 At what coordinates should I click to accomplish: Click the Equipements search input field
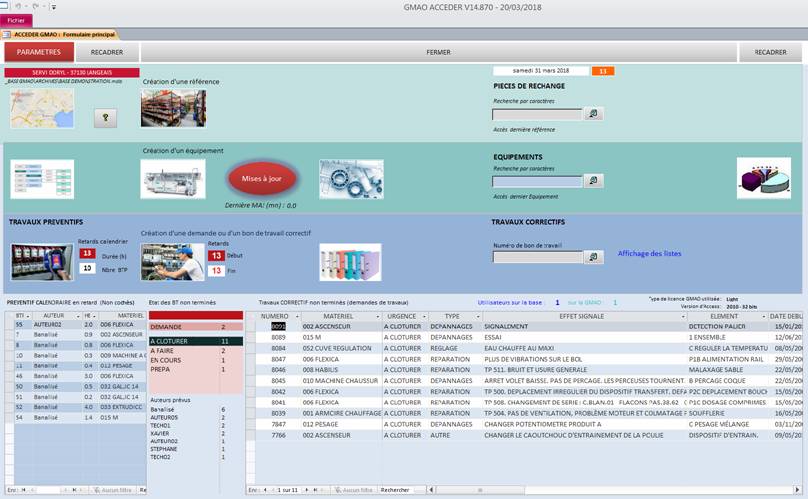point(537,181)
